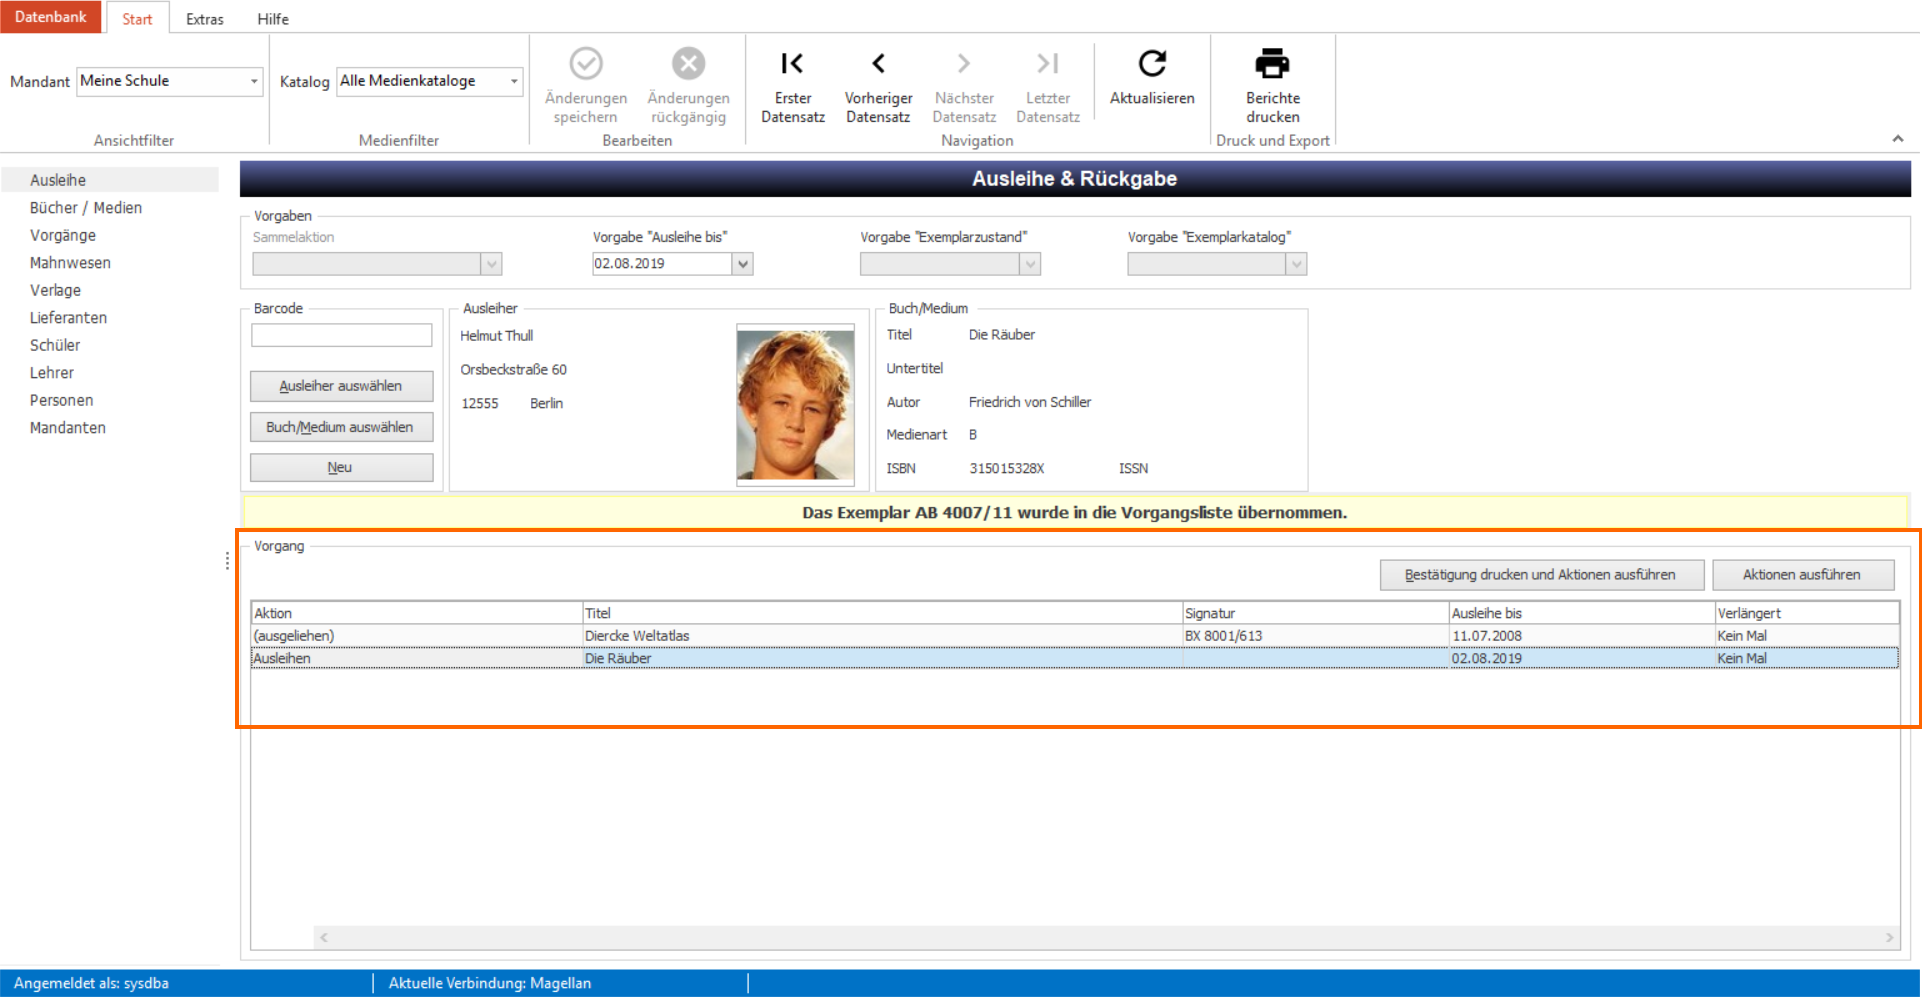
Task: Open the Mandant dropdown Meine Schule
Action: 170,81
